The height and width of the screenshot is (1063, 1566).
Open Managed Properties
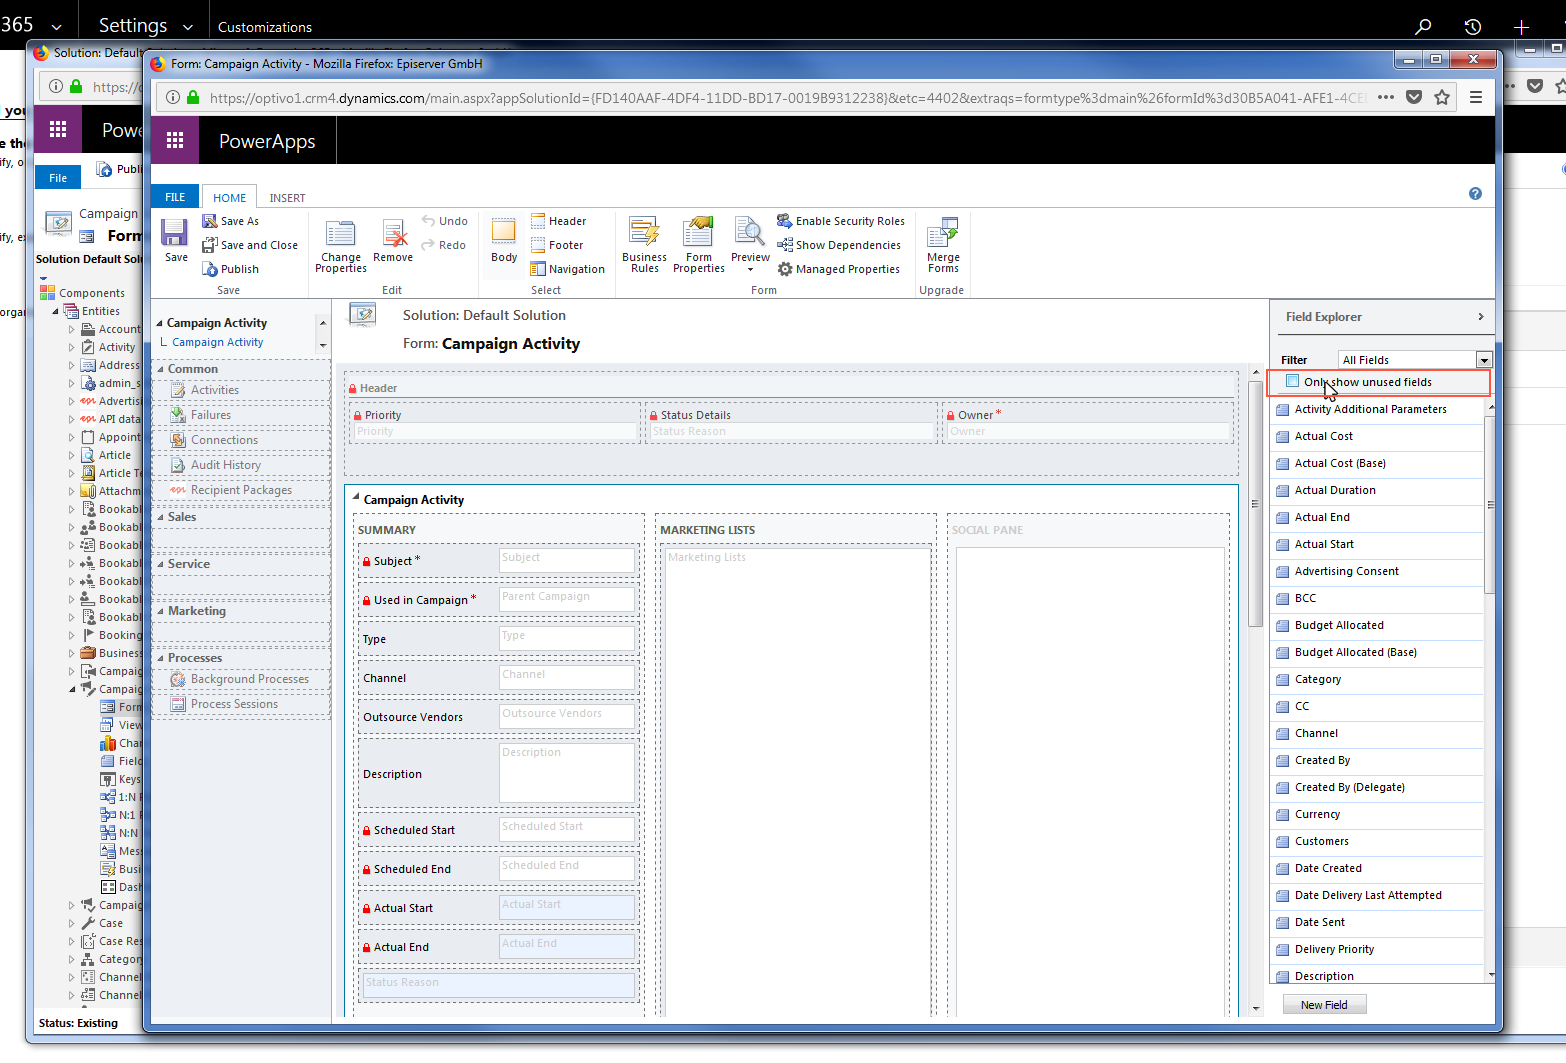pyautogui.click(x=839, y=269)
